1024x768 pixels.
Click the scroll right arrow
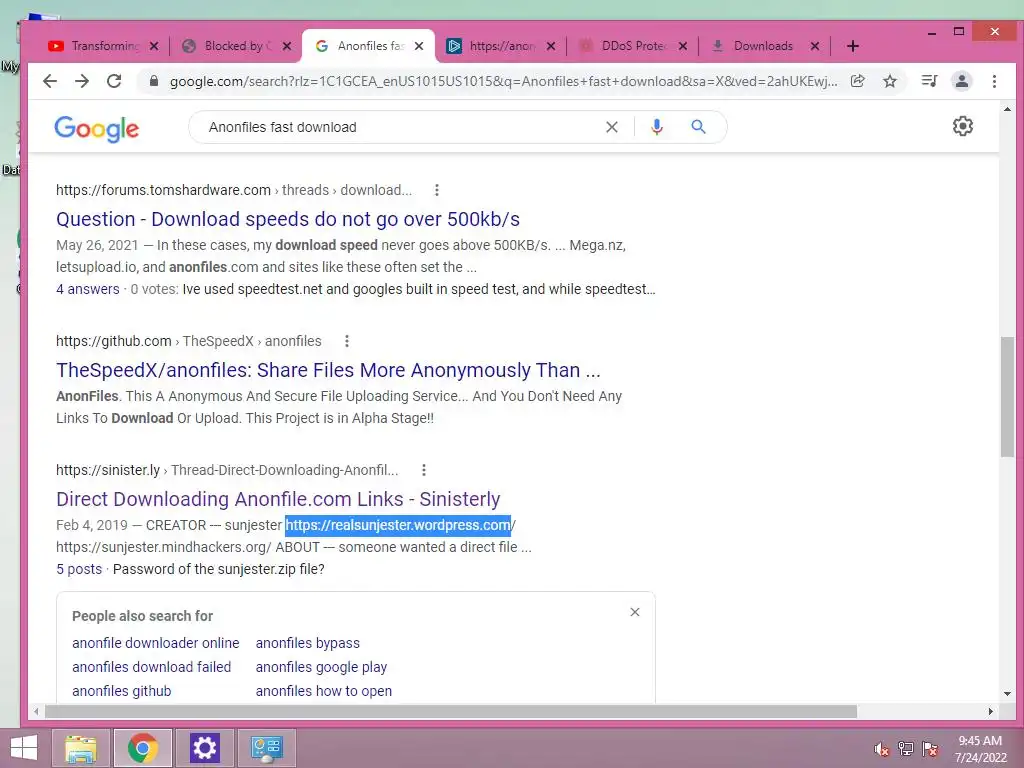[x=991, y=711]
